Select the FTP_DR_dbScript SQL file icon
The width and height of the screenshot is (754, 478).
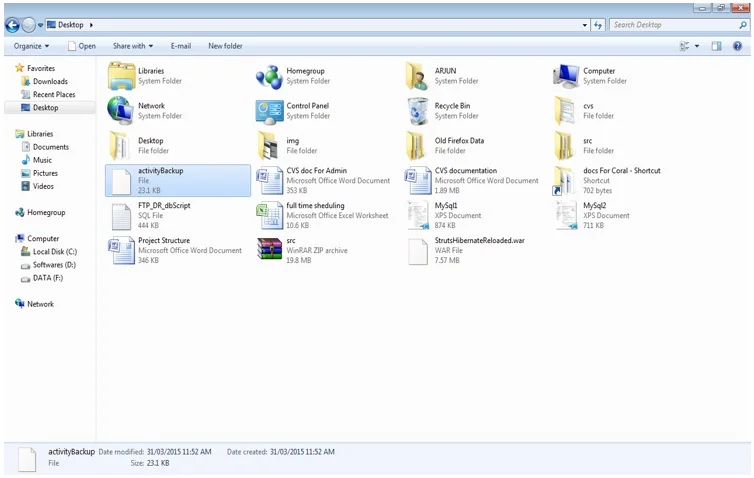[x=121, y=216]
